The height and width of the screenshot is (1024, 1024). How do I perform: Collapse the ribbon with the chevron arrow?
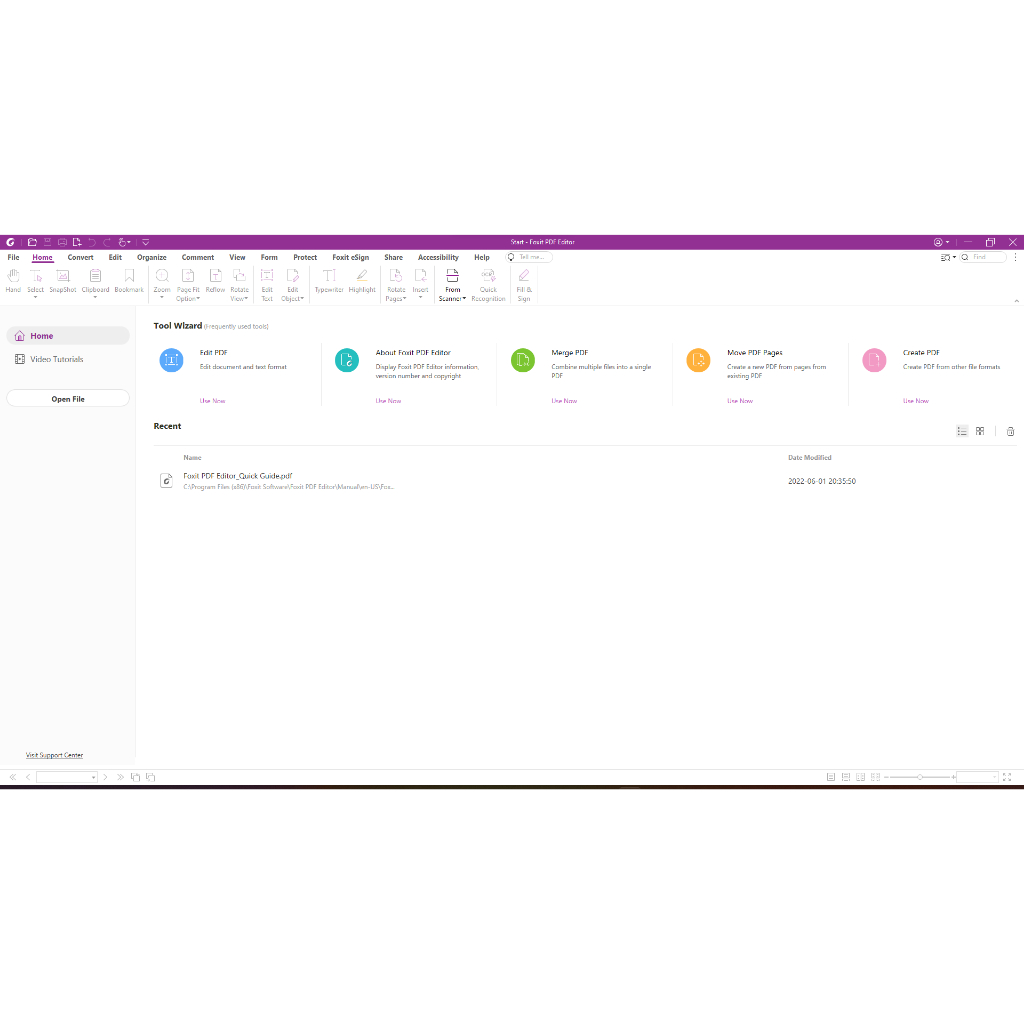[x=1017, y=300]
